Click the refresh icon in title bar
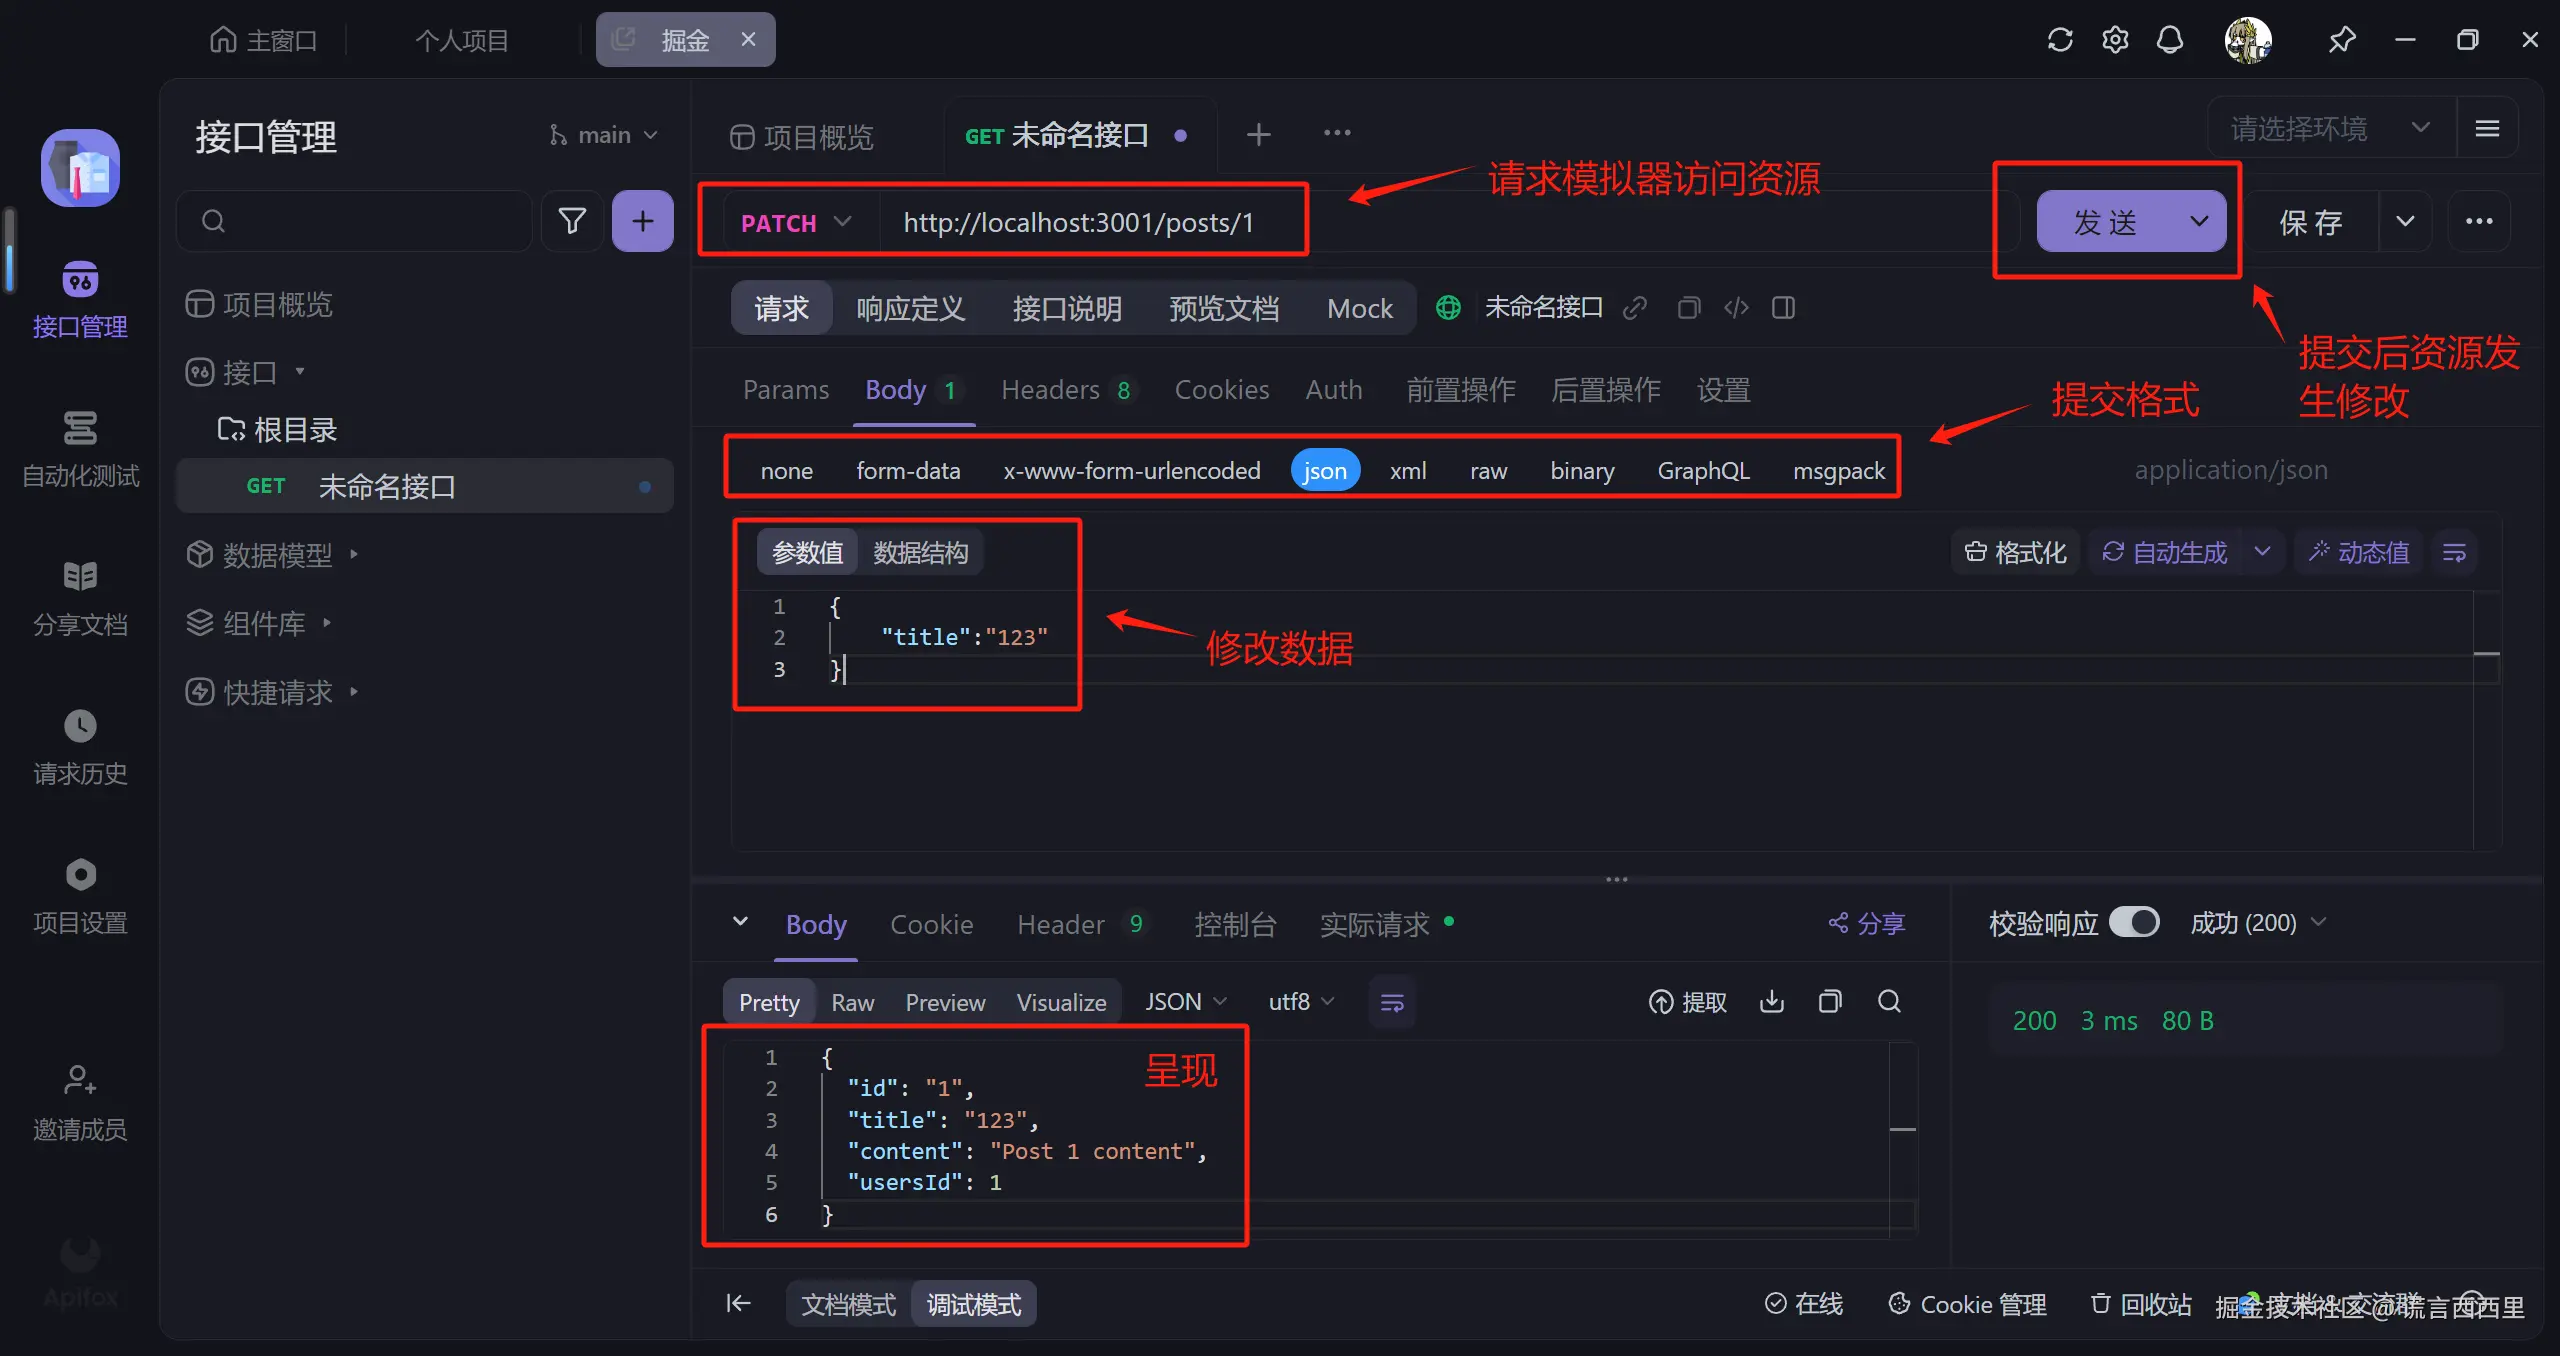The width and height of the screenshot is (2560, 1356). (2059, 40)
